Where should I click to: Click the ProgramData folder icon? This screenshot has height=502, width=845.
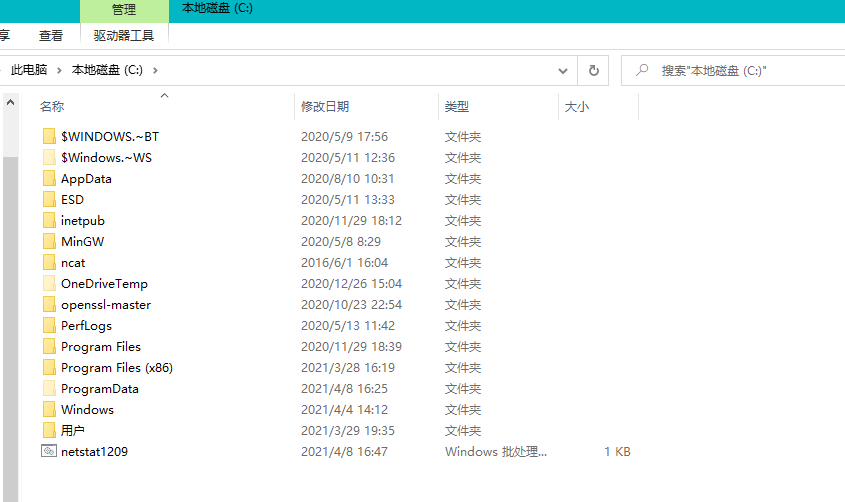[x=49, y=388]
